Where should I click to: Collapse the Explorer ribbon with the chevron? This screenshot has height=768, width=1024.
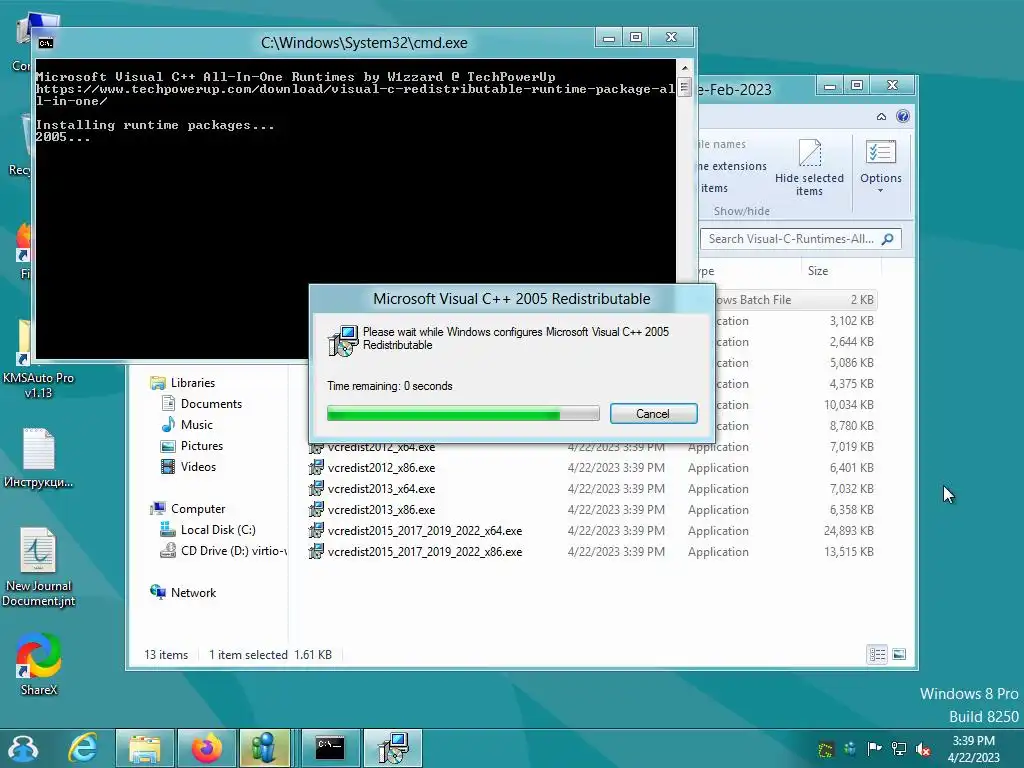pos(881,116)
